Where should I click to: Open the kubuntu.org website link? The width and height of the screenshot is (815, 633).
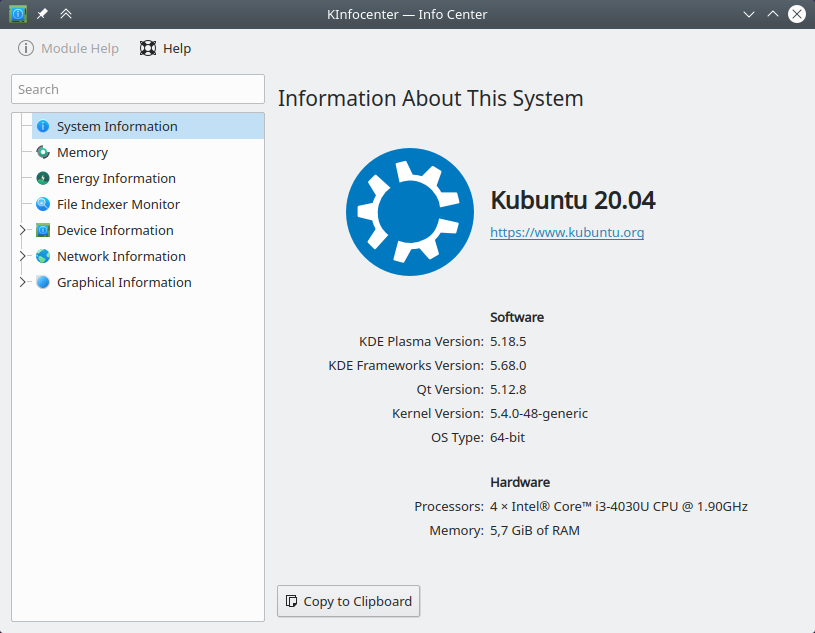pos(566,233)
